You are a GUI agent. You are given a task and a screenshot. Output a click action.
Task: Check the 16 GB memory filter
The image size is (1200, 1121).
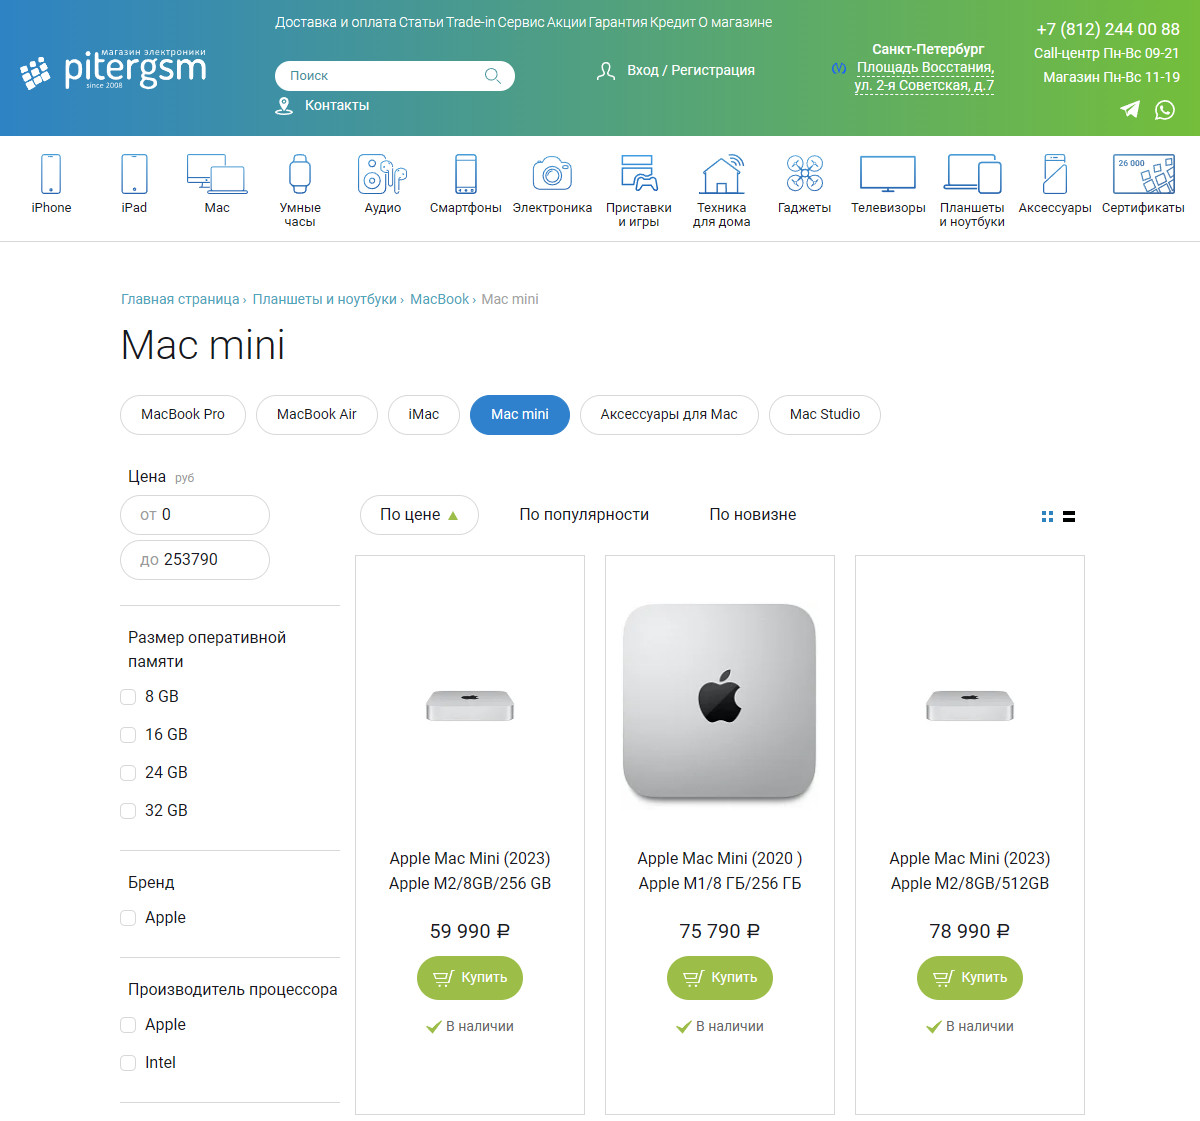[x=128, y=735]
